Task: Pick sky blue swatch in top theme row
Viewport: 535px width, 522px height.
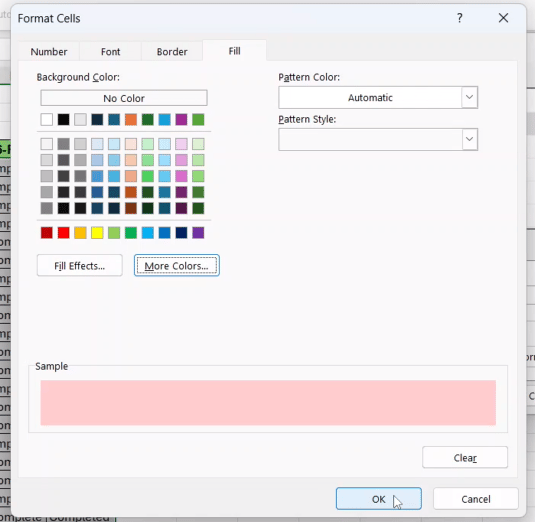Action: coord(164,119)
